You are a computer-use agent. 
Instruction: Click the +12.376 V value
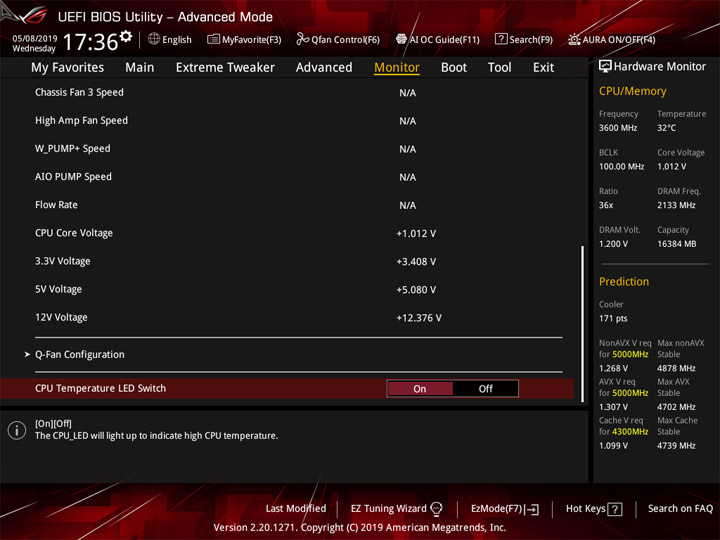(419, 318)
